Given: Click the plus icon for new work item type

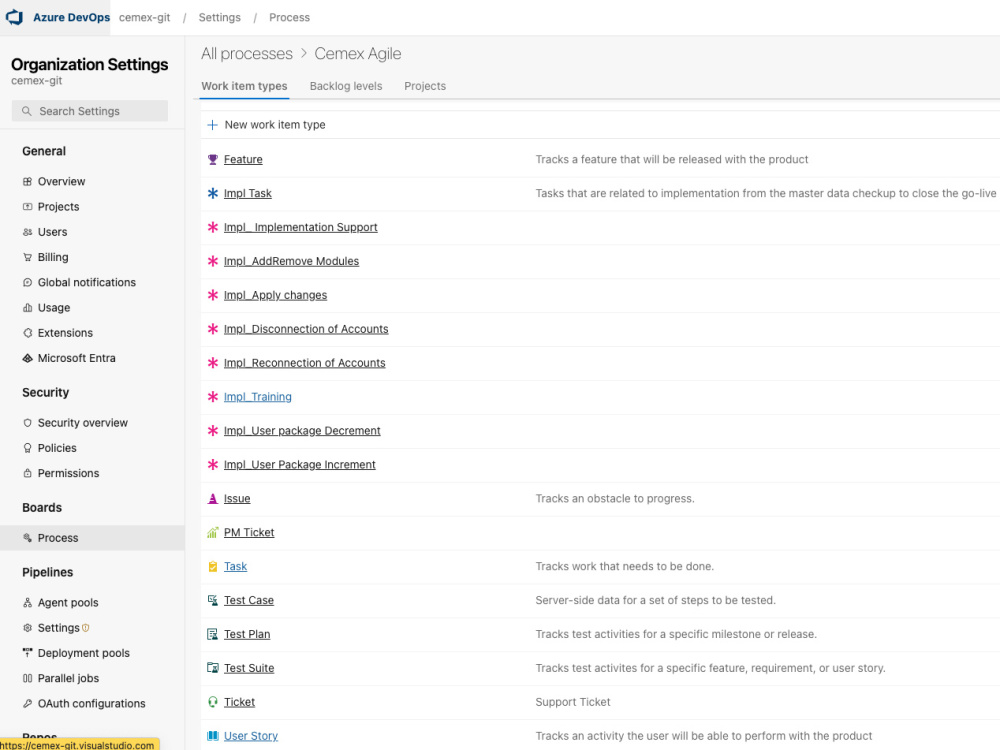Looking at the screenshot, I should point(212,125).
